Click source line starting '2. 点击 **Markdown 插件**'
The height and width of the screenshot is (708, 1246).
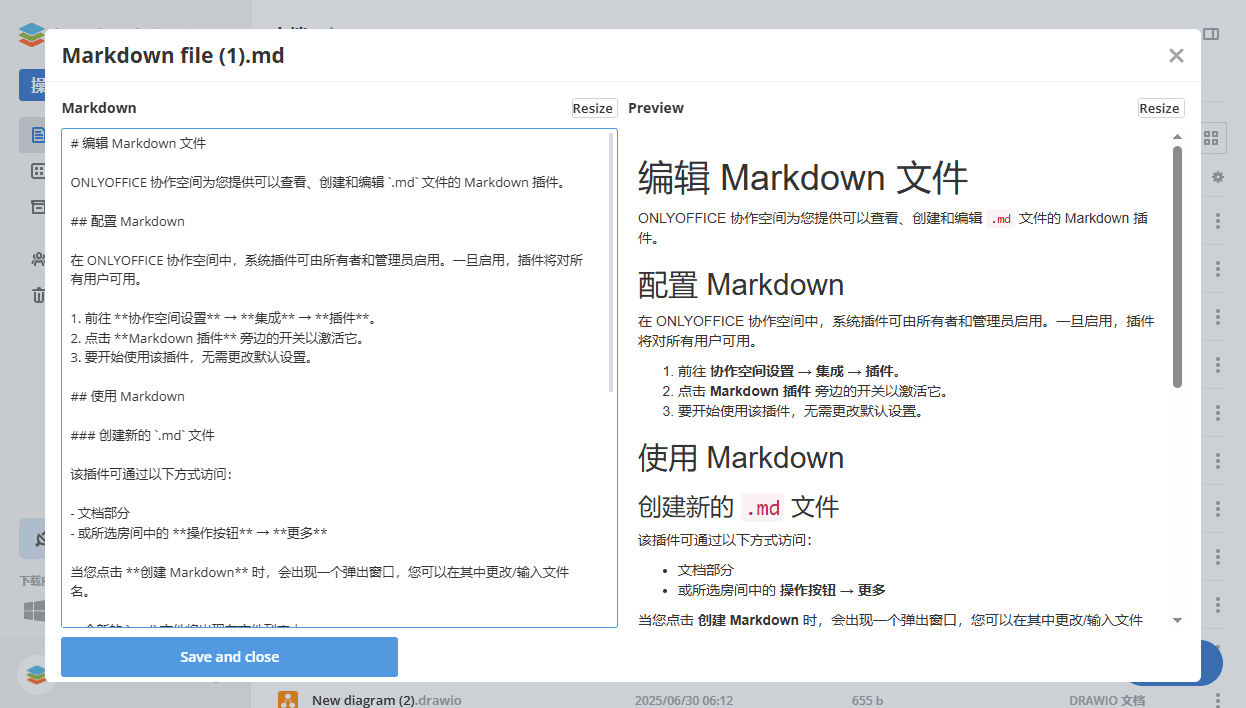[x=217, y=338]
